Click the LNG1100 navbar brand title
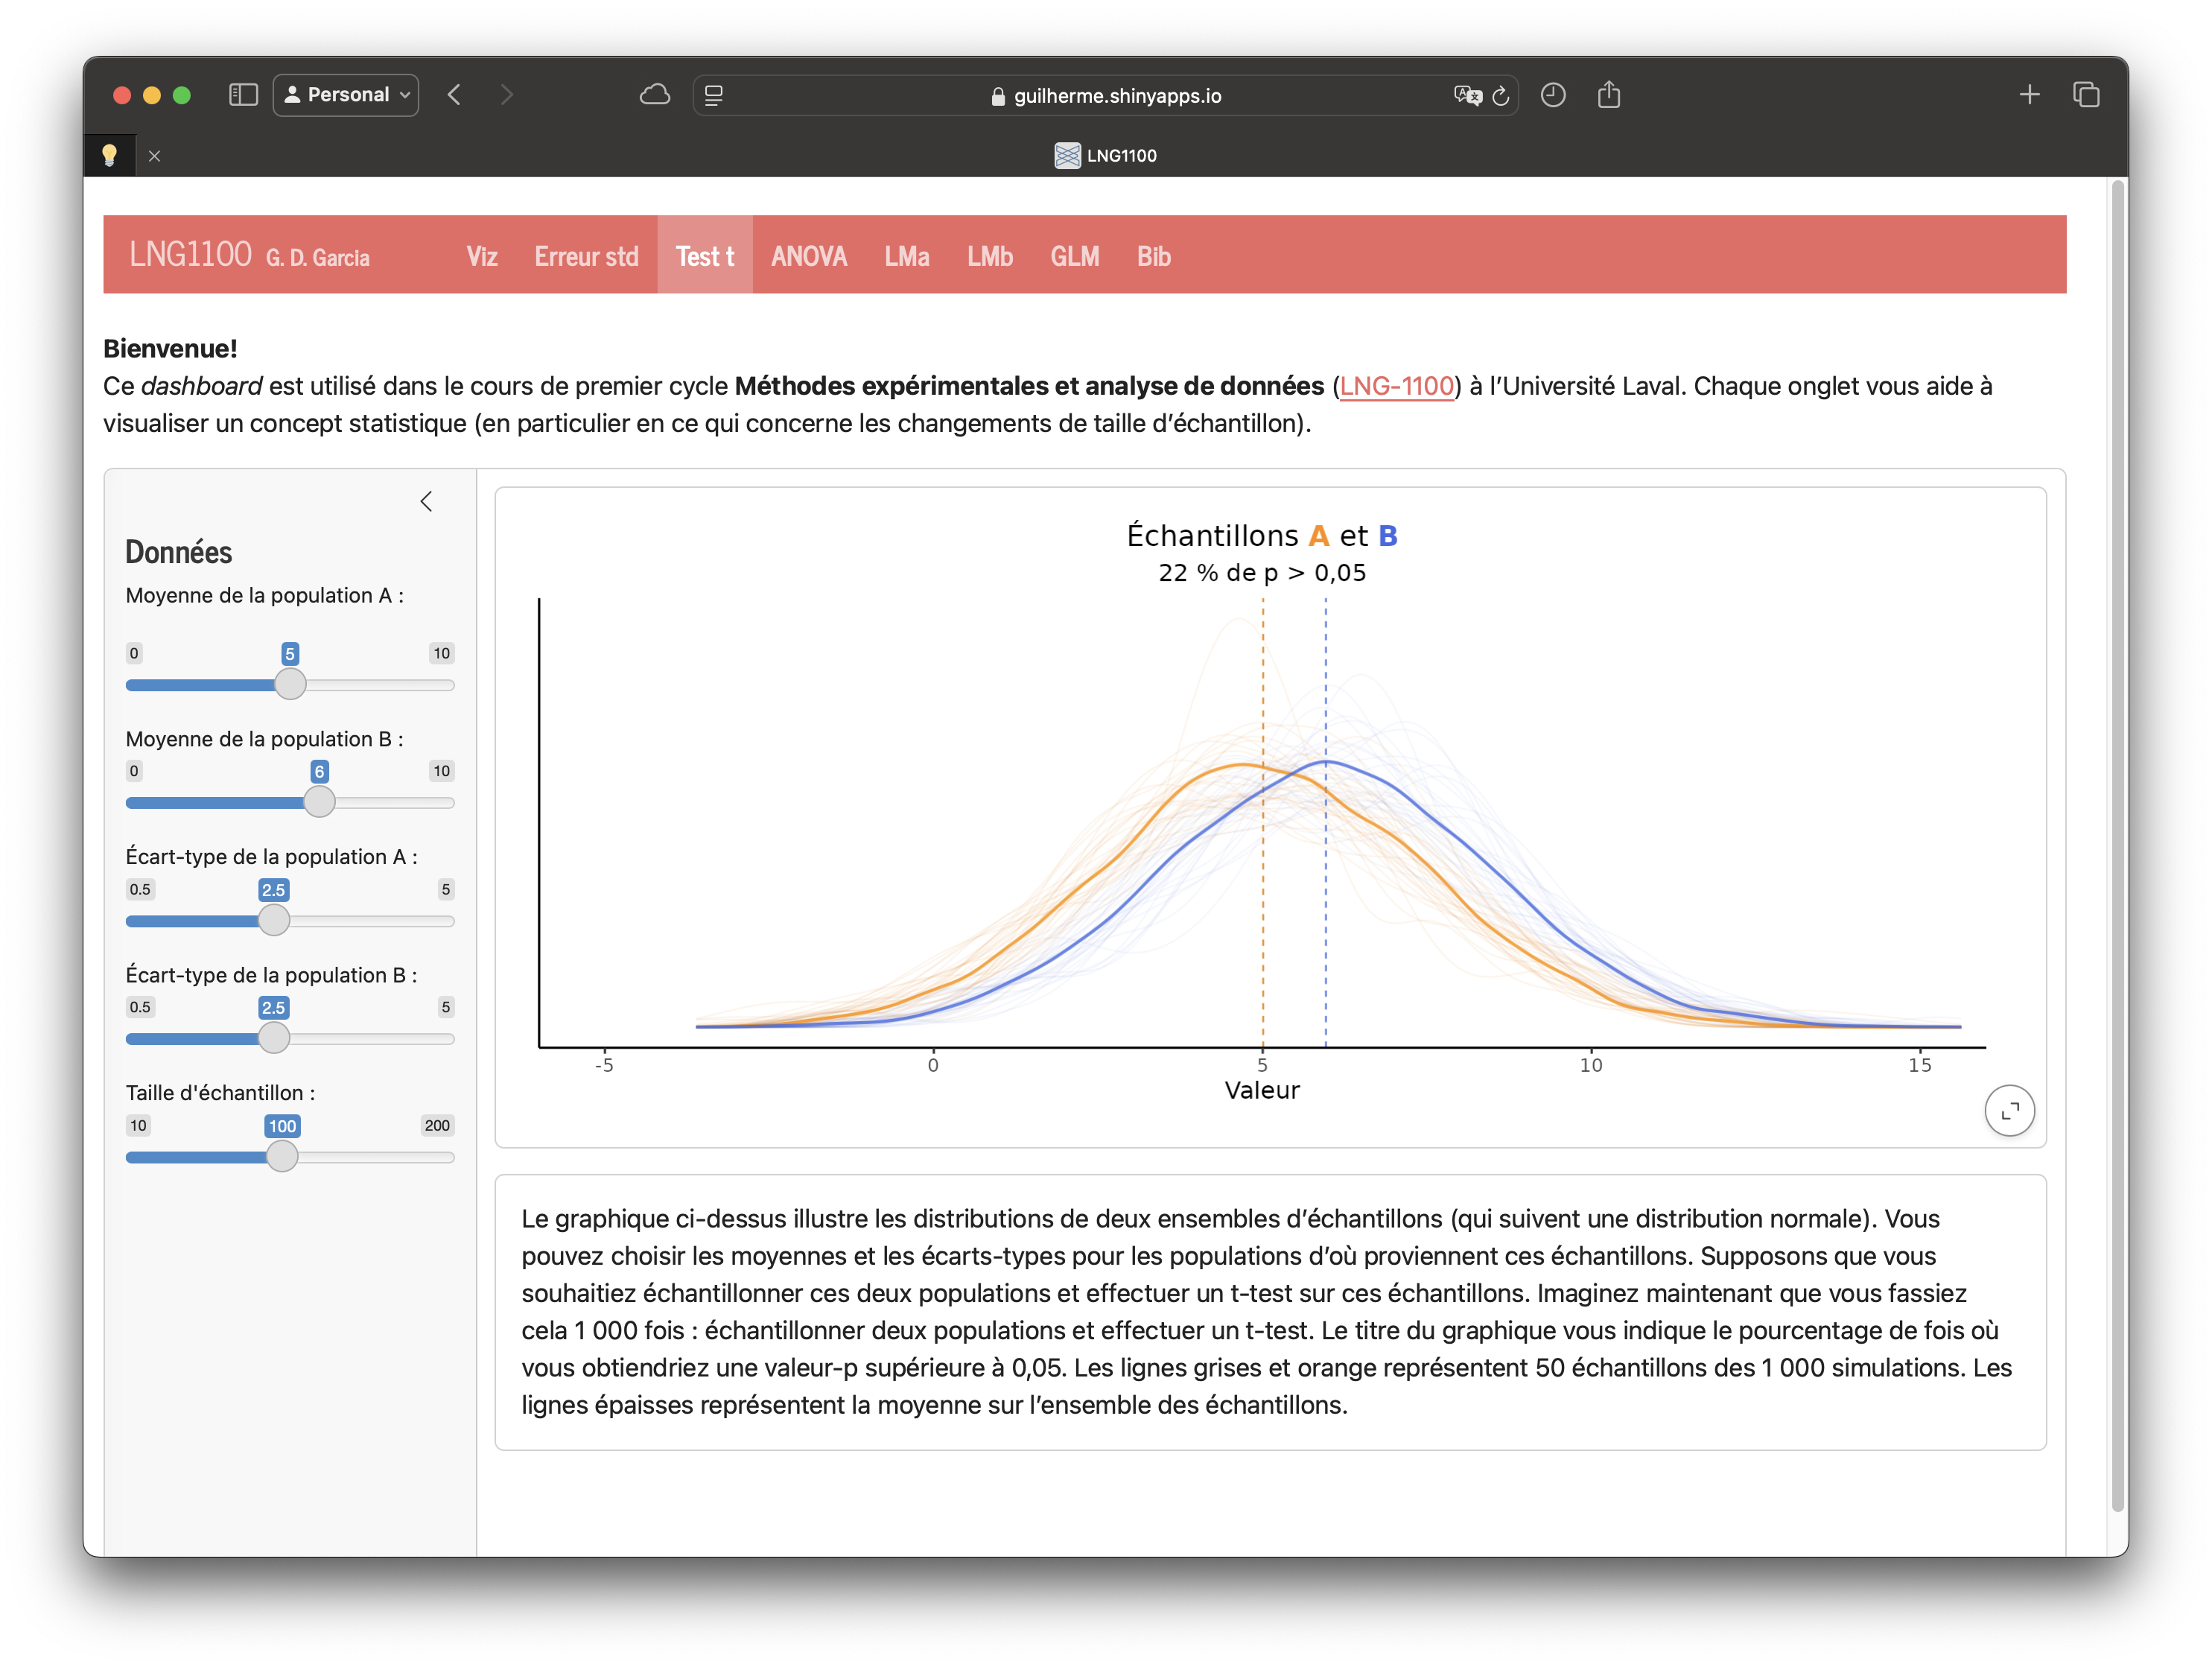Image resolution: width=2212 pixels, height=1667 pixels. click(x=190, y=255)
